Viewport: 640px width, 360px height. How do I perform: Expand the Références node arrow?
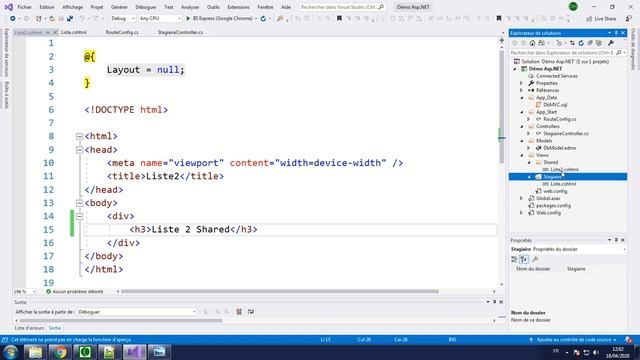coord(522,90)
